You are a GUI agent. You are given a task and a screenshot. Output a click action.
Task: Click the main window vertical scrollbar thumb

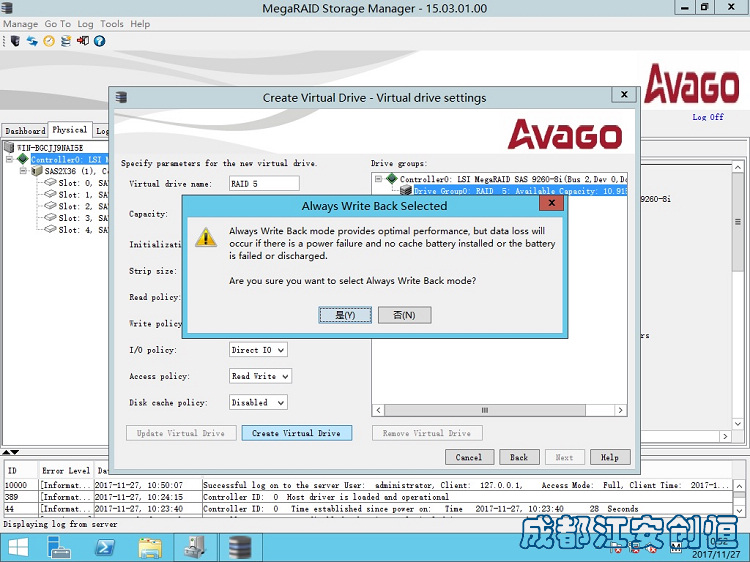(x=738, y=222)
